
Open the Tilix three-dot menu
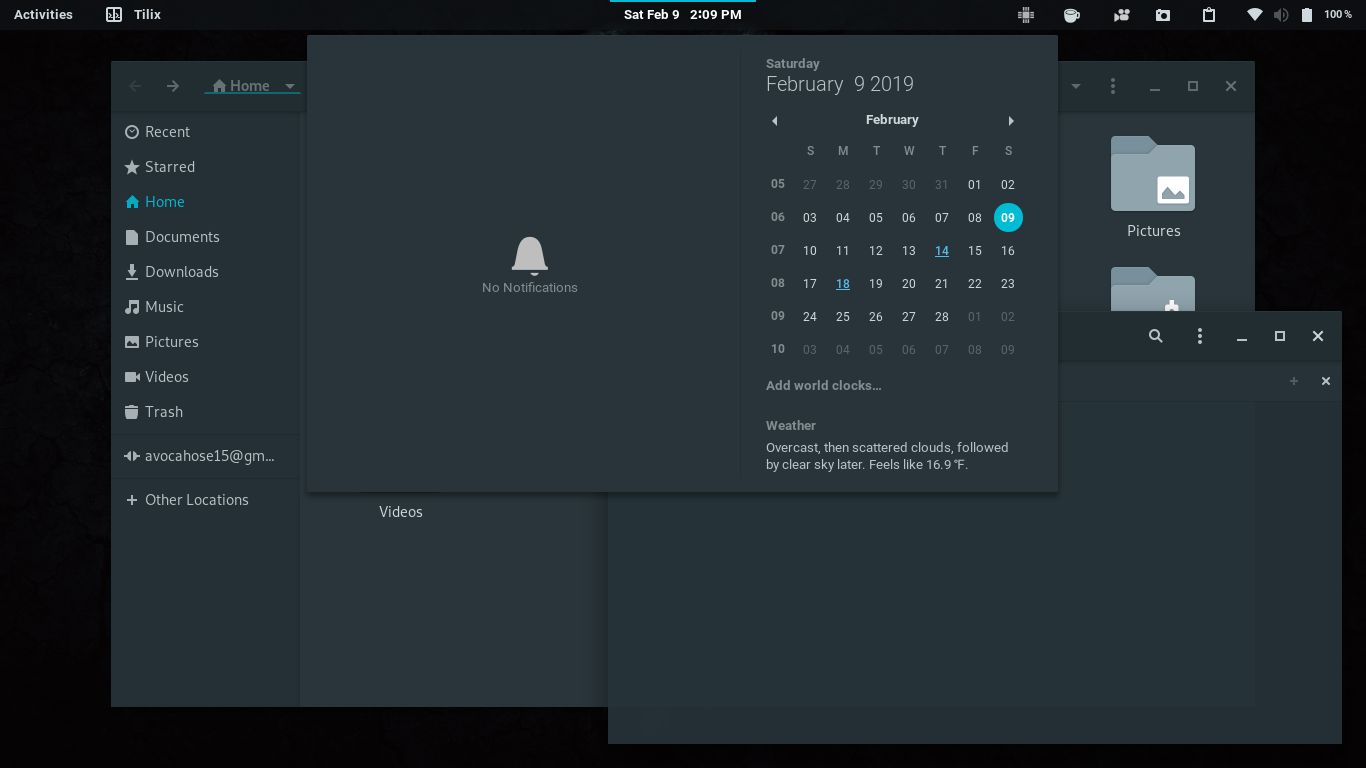tap(1200, 336)
